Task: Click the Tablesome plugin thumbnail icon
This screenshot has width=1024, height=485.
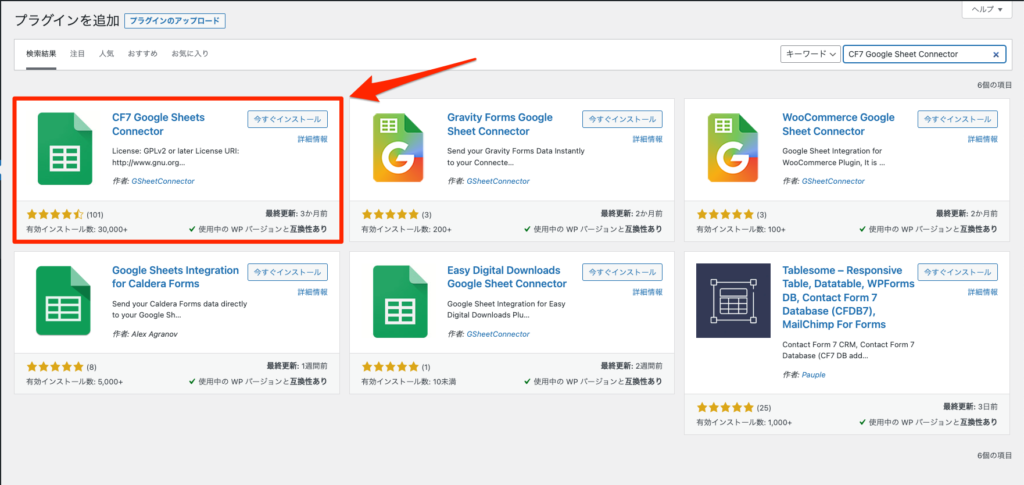Action: coord(733,300)
